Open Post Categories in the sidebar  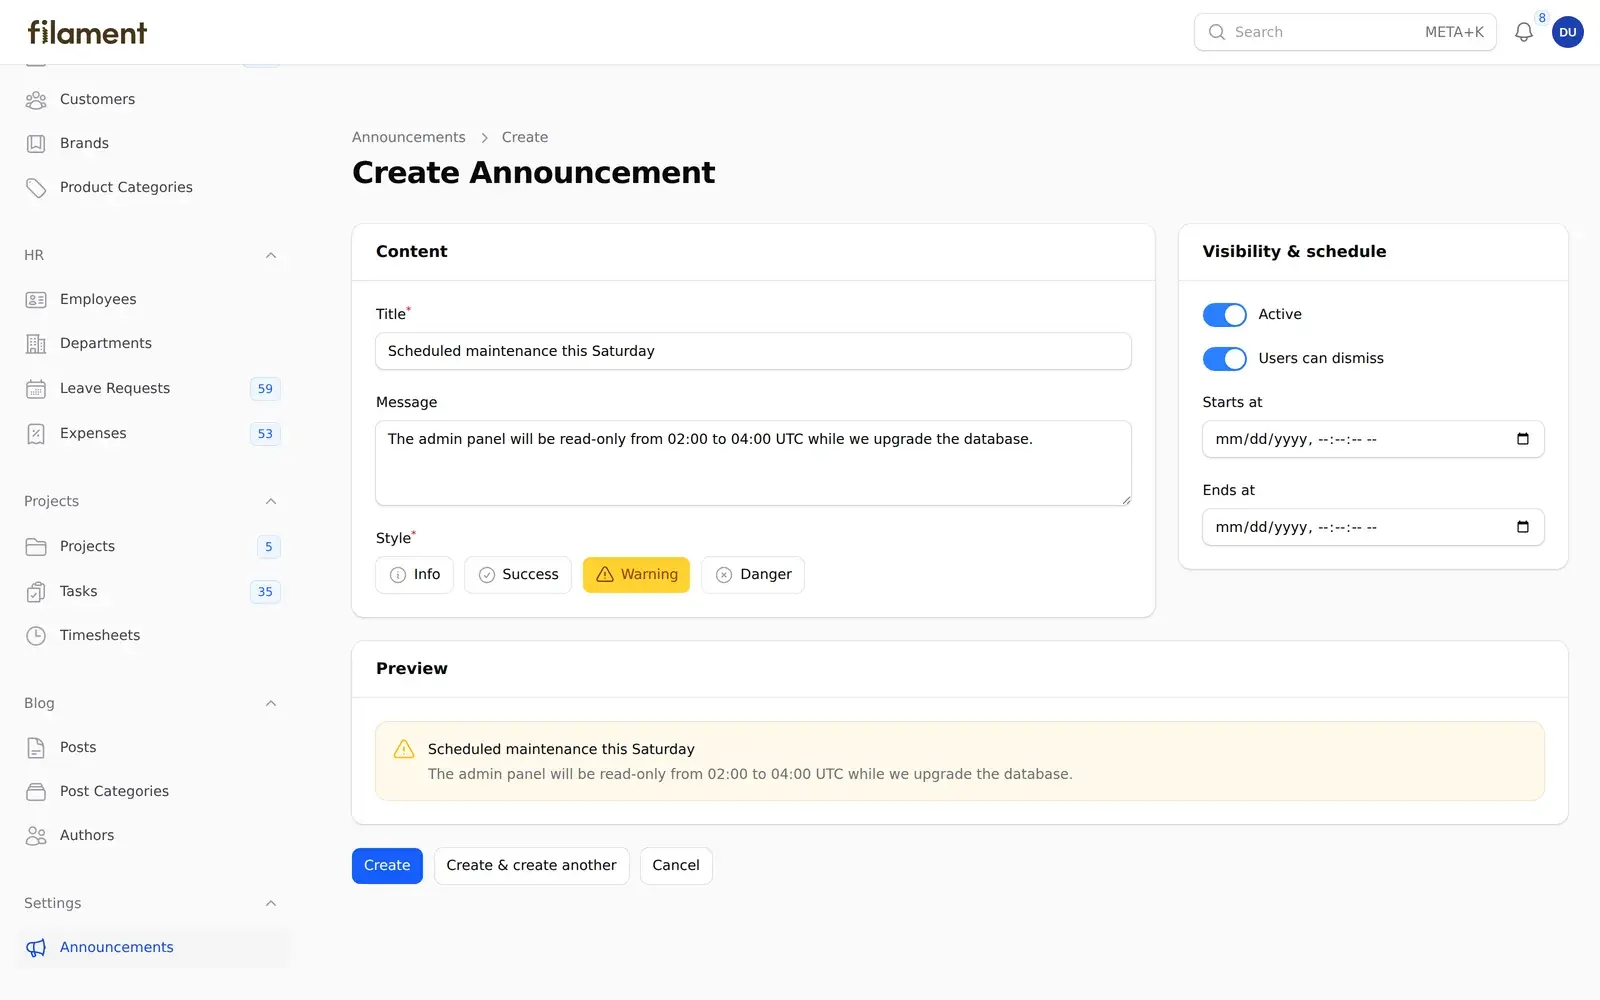coord(153,791)
